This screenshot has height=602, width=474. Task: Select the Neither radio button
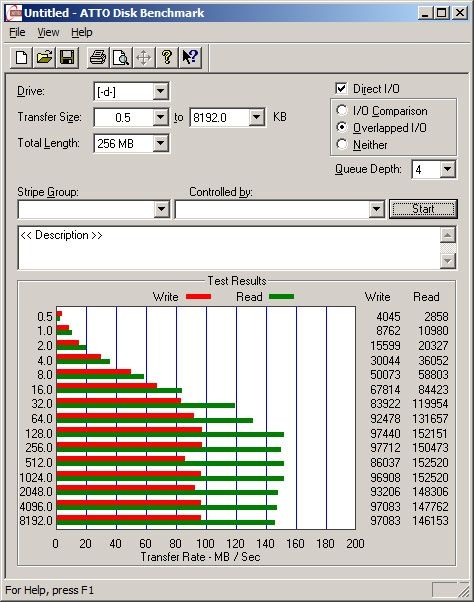[342, 144]
